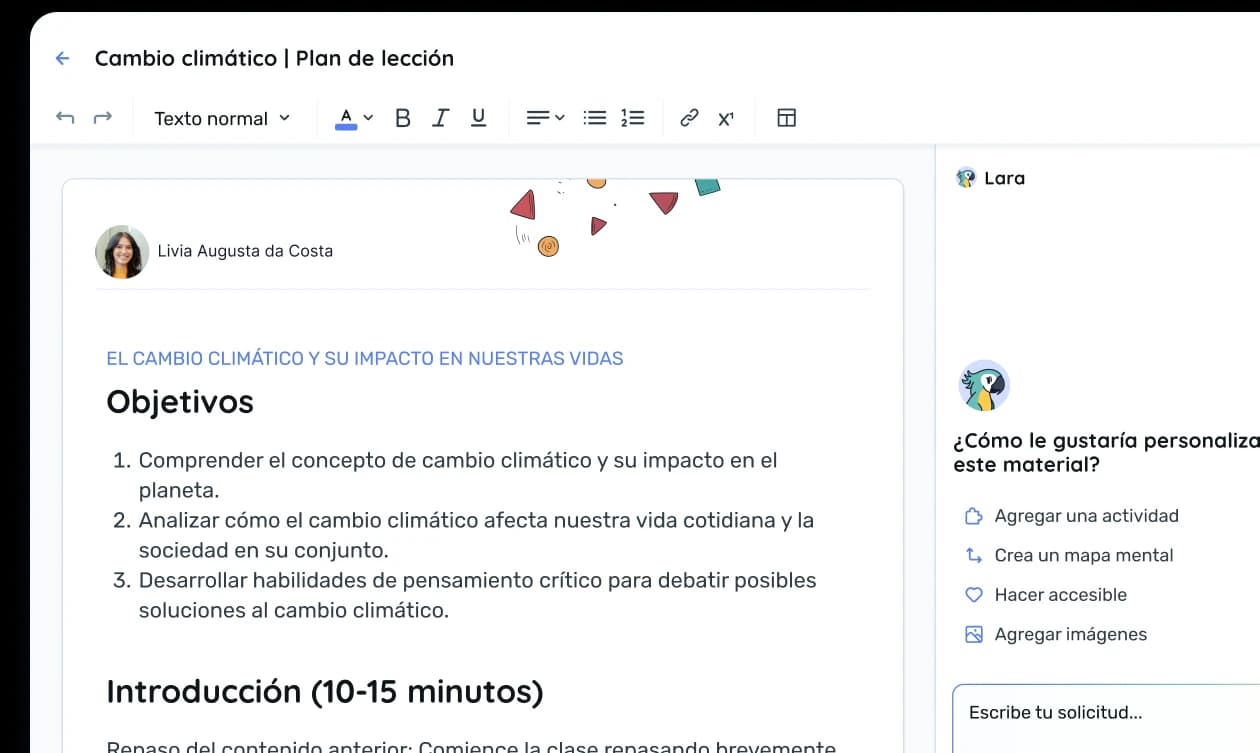
Task: Apply bulleted list formatting
Action: pyautogui.click(x=595, y=118)
